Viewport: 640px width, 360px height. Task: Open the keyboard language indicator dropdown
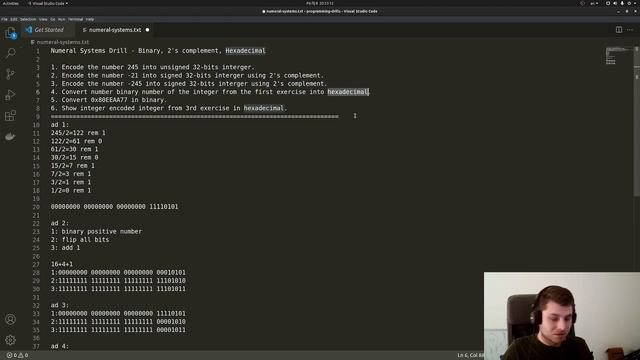pos(594,3)
